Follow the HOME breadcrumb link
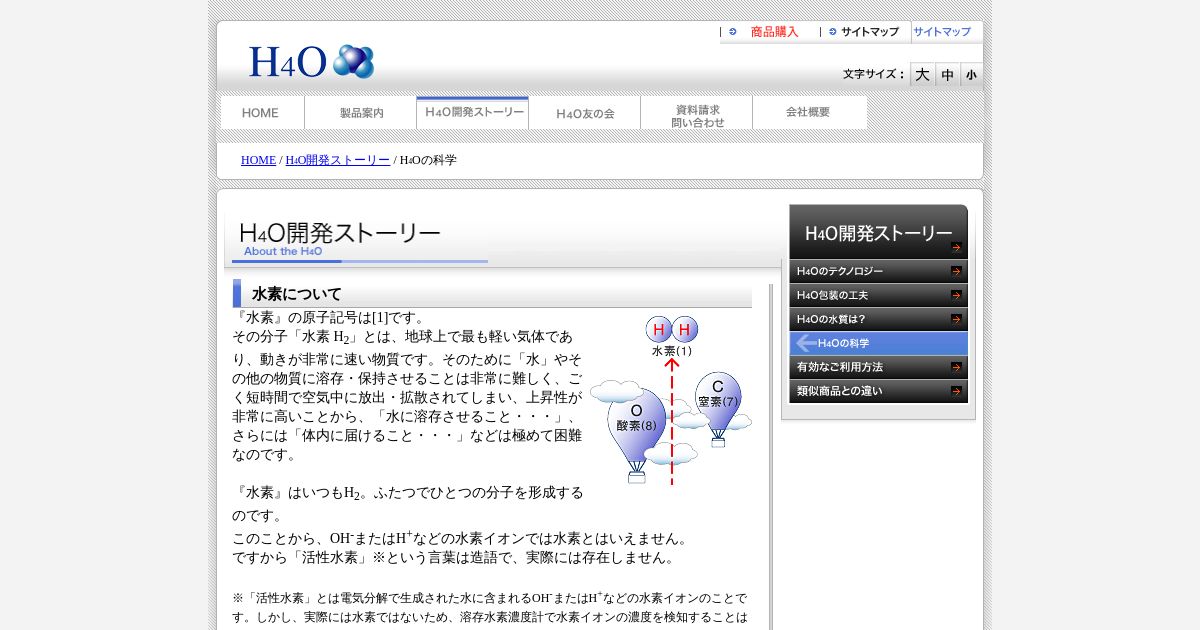Viewport: 1200px width, 630px height. pyautogui.click(x=258, y=160)
